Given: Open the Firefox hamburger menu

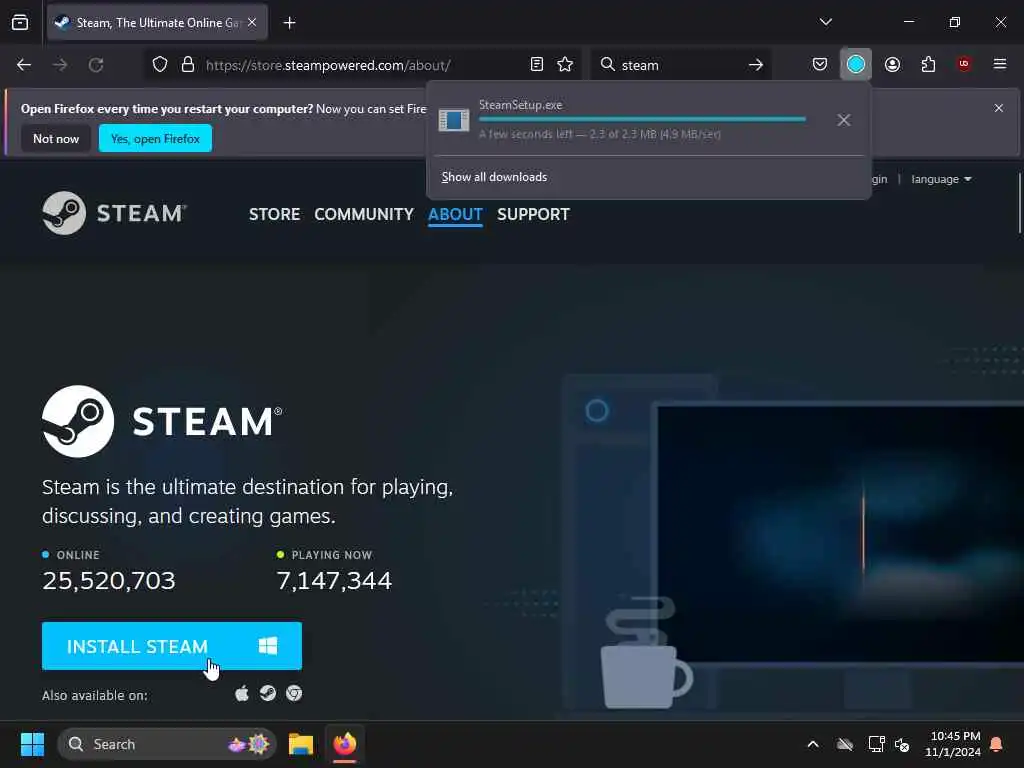Looking at the screenshot, I should pyautogui.click(x=1000, y=64).
